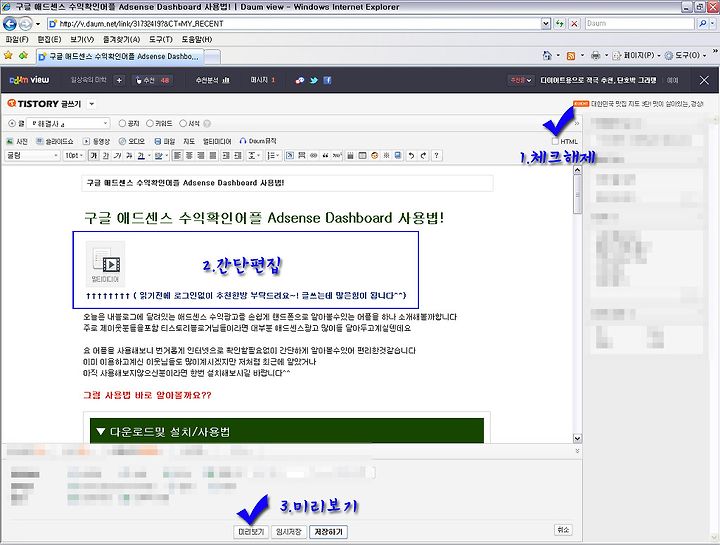
Task: Toggle bold (가) formatting
Action: [94, 156]
